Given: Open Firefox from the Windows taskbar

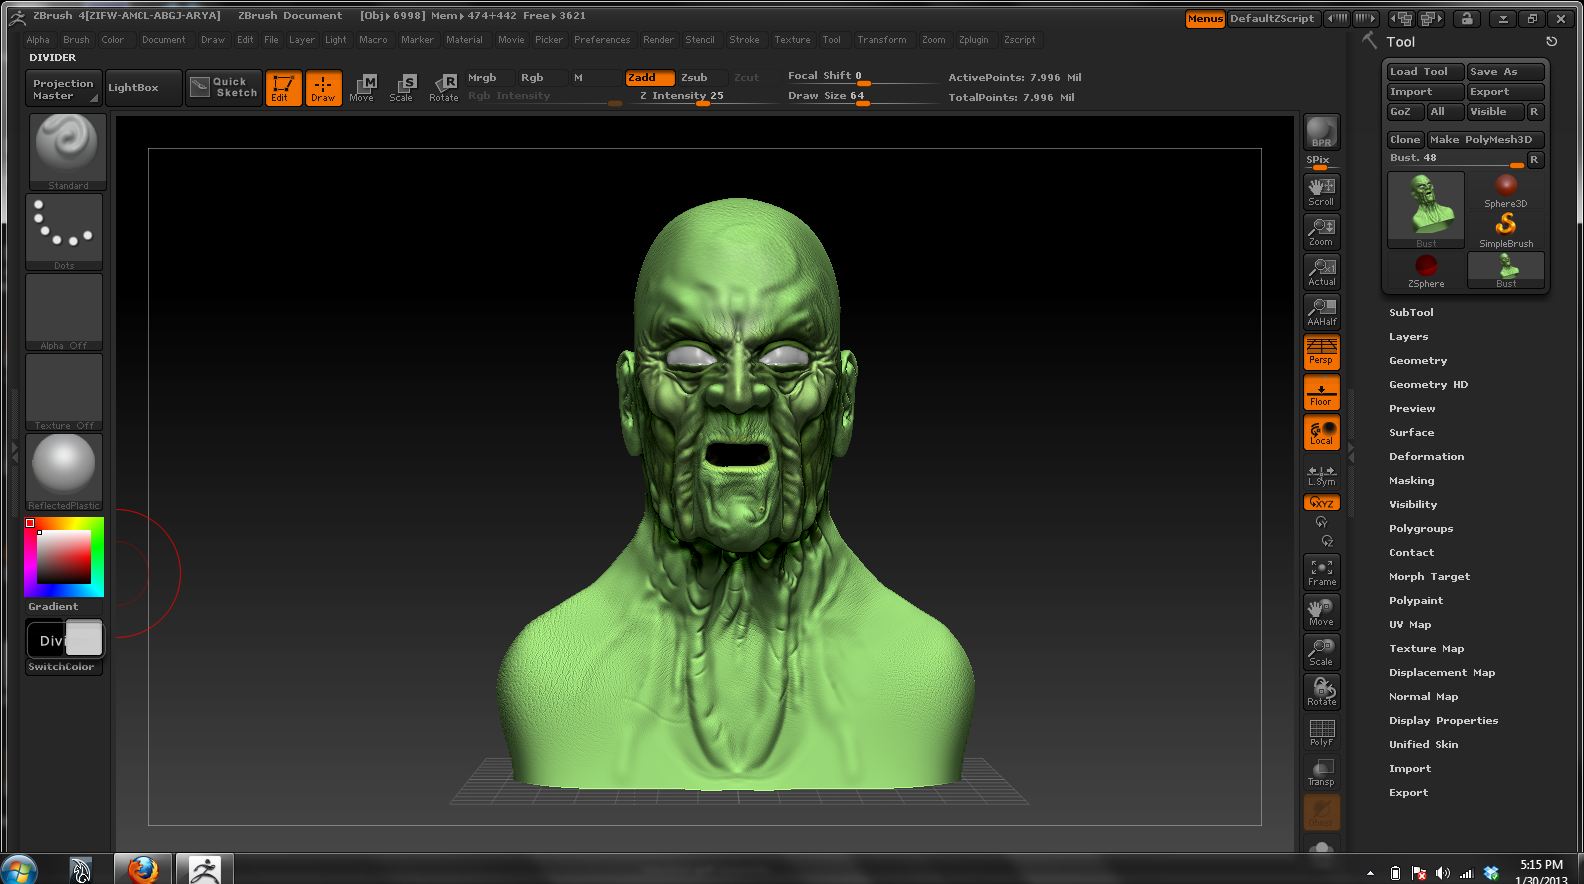Looking at the screenshot, I should 143,869.
